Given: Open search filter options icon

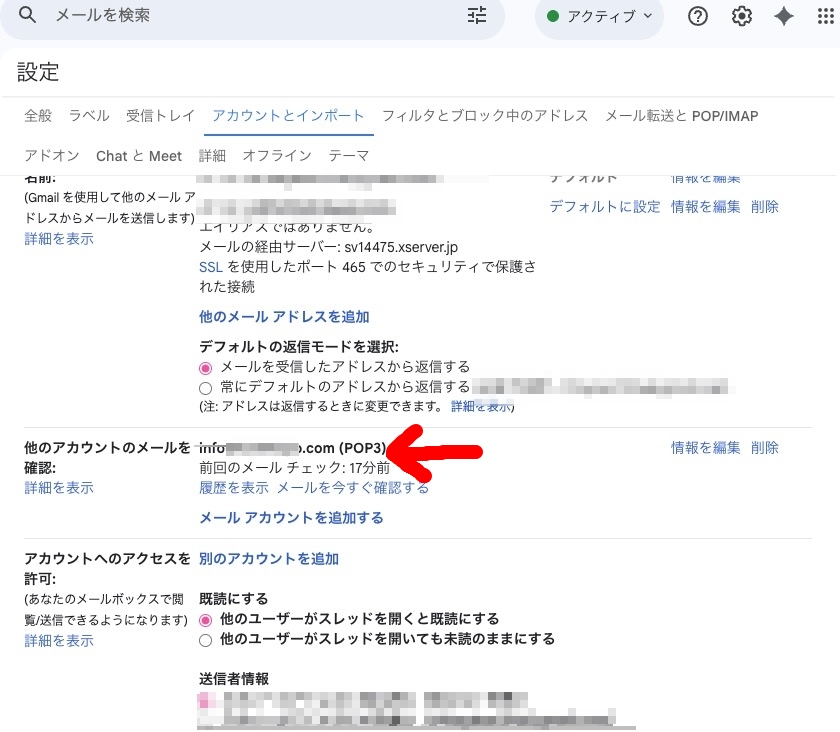Looking at the screenshot, I should point(477,15).
